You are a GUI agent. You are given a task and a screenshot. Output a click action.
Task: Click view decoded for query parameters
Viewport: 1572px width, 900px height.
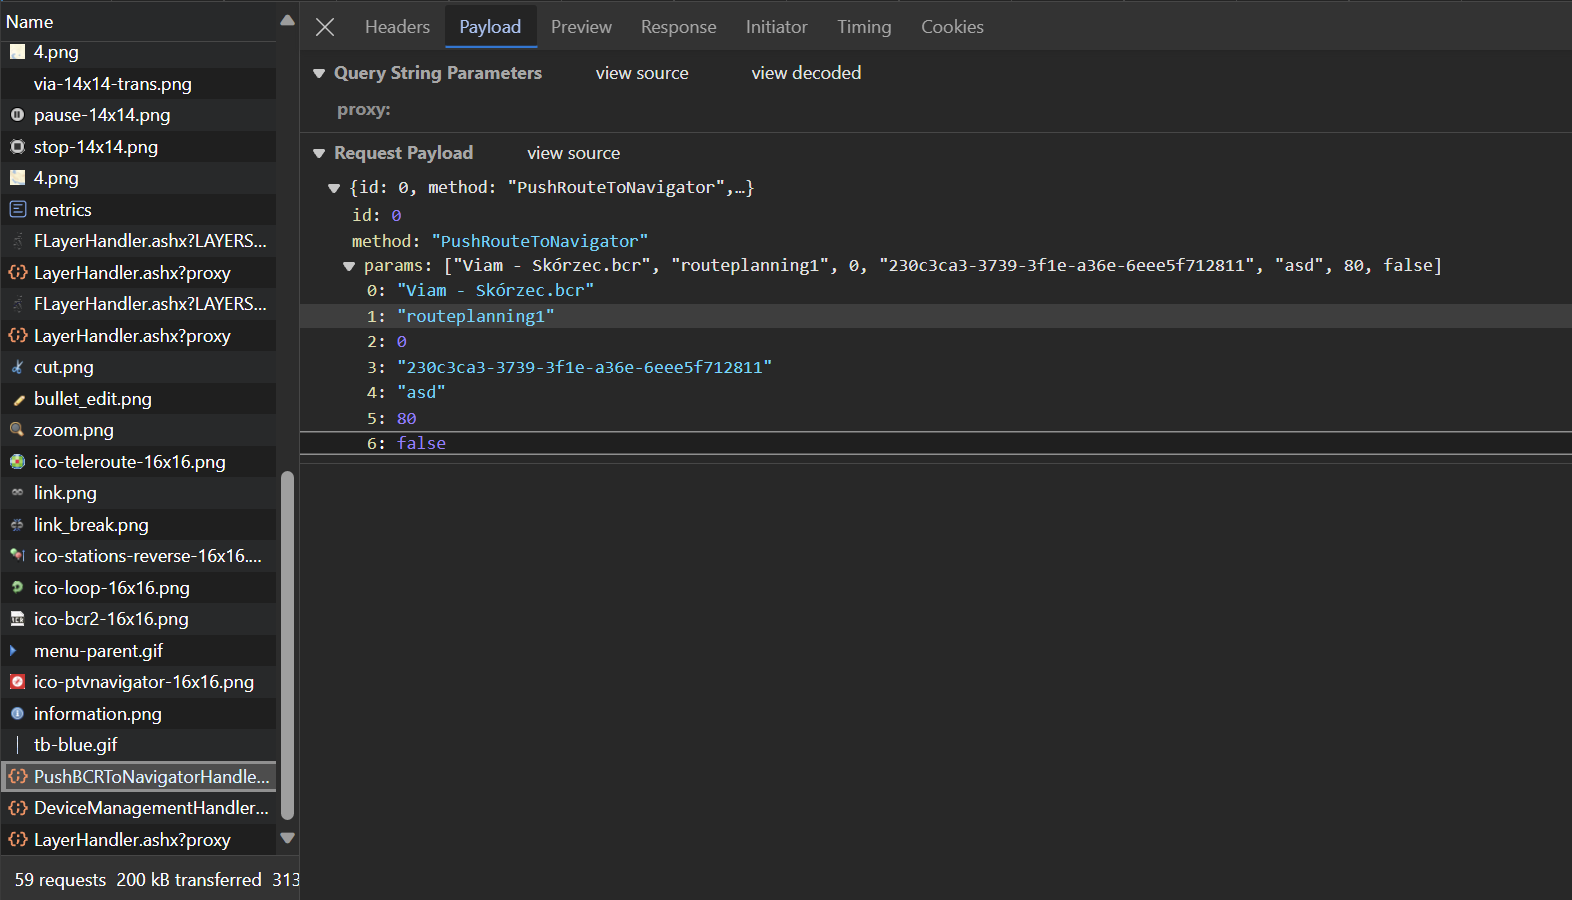[805, 73]
